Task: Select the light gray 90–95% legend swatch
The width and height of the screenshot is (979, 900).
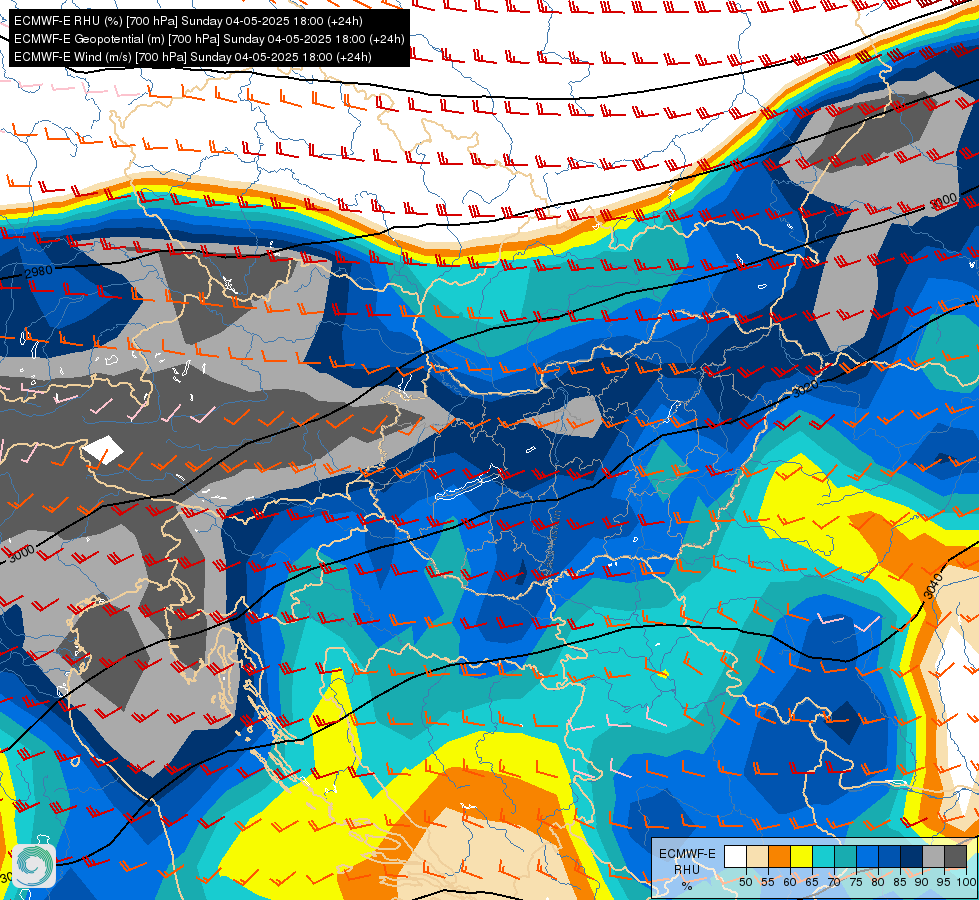Action: click(x=933, y=856)
